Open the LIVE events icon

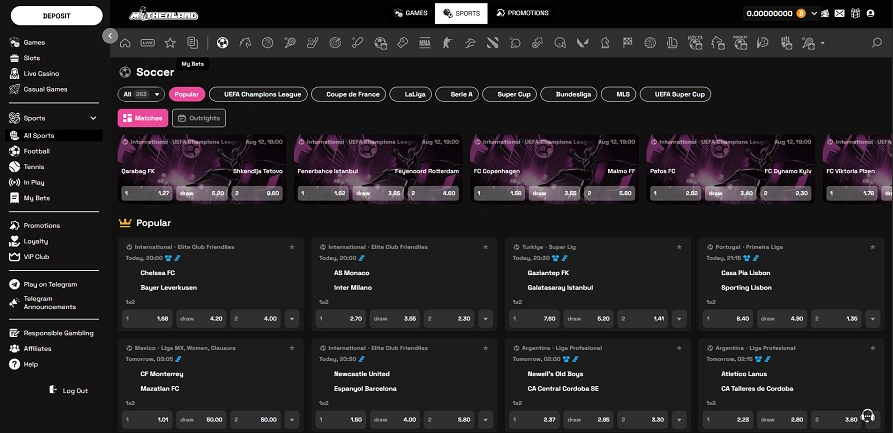pos(148,43)
